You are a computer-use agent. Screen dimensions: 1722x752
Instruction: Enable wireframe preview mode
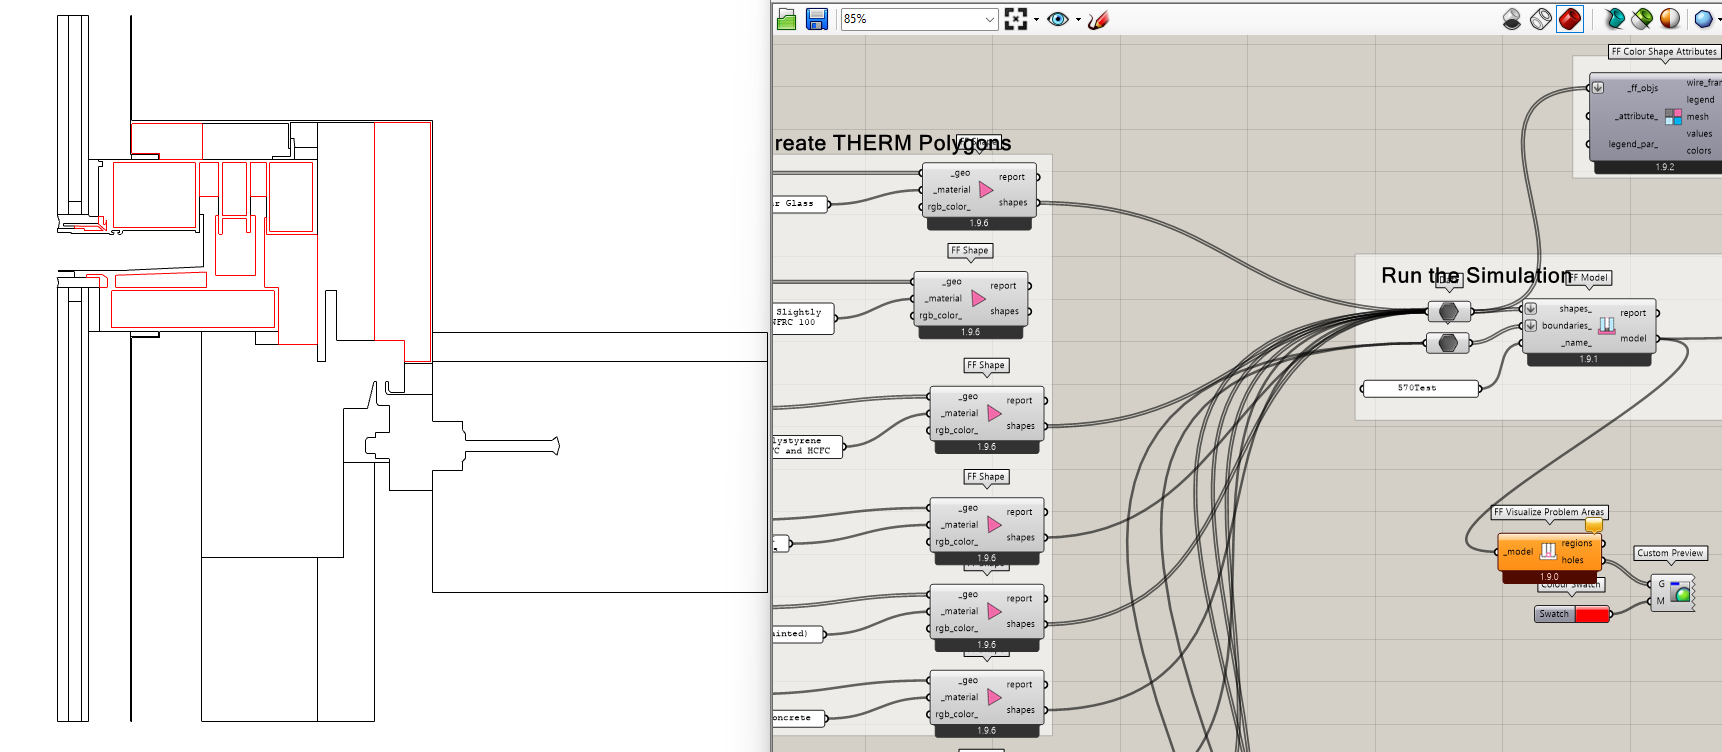click(1541, 19)
